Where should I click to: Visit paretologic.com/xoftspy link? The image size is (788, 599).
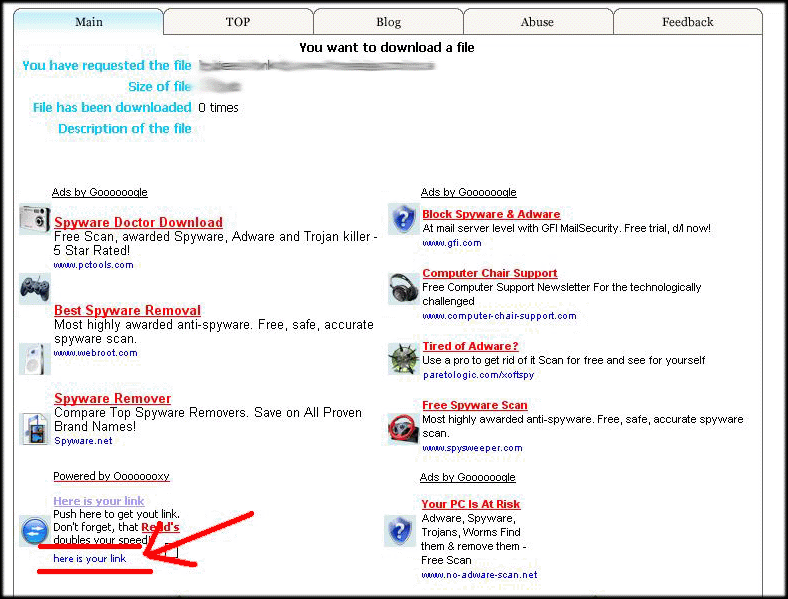(x=478, y=375)
